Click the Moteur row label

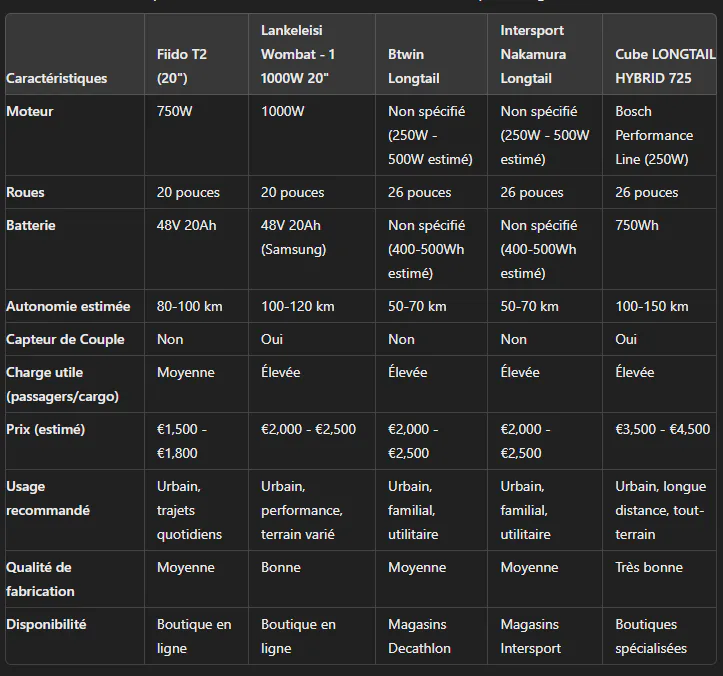[x=30, y=112]
